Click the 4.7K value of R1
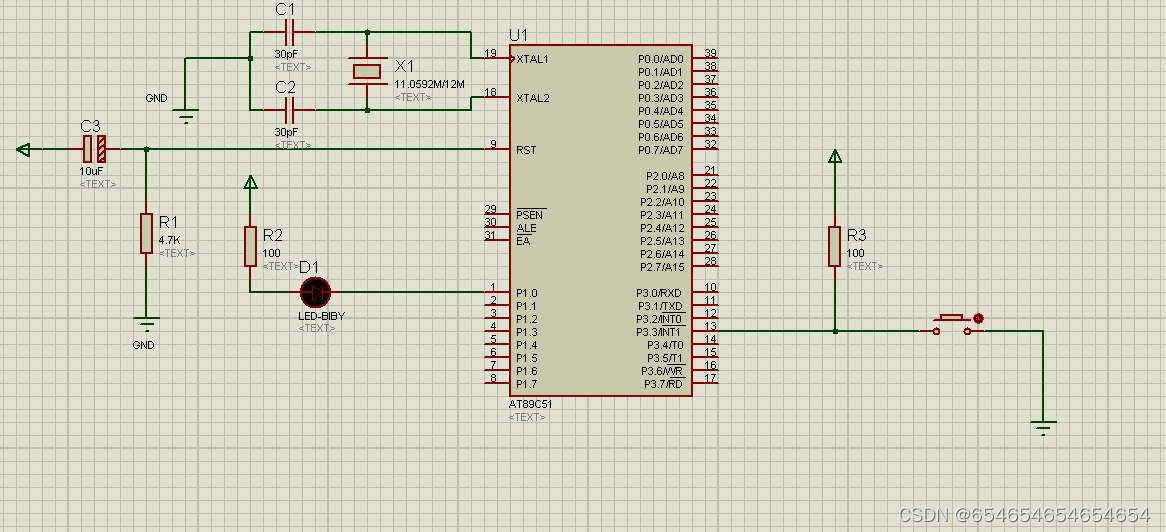The image size is (1166, 532). pyautogui.click(x=170, y=240)
